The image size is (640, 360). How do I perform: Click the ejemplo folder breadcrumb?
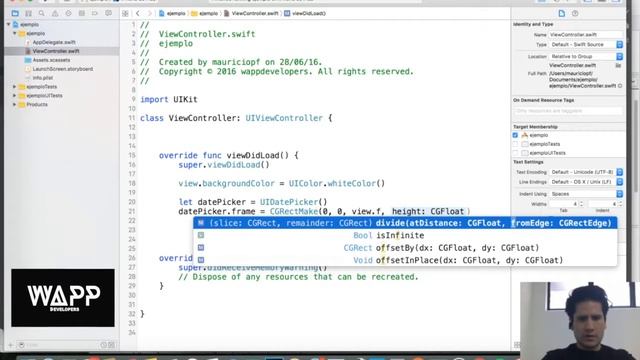(204, 13)
